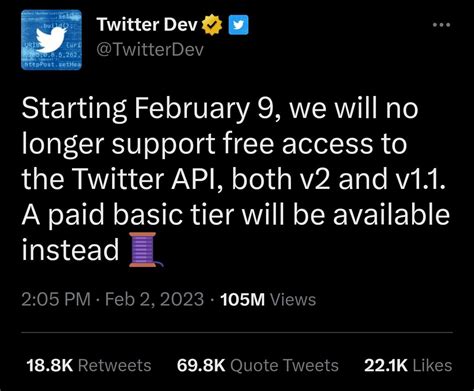The height and width of the screenshot is (391, 474).
Task: Click the Views label
Action: click(x=293, y=299)
